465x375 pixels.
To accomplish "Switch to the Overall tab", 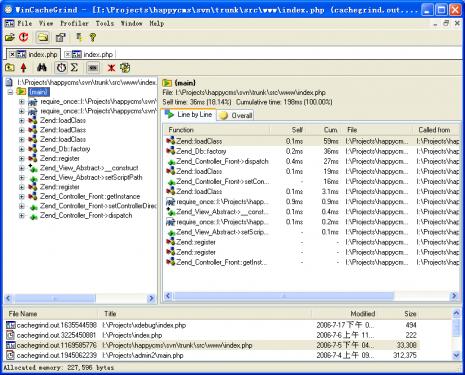I will 236,115.
